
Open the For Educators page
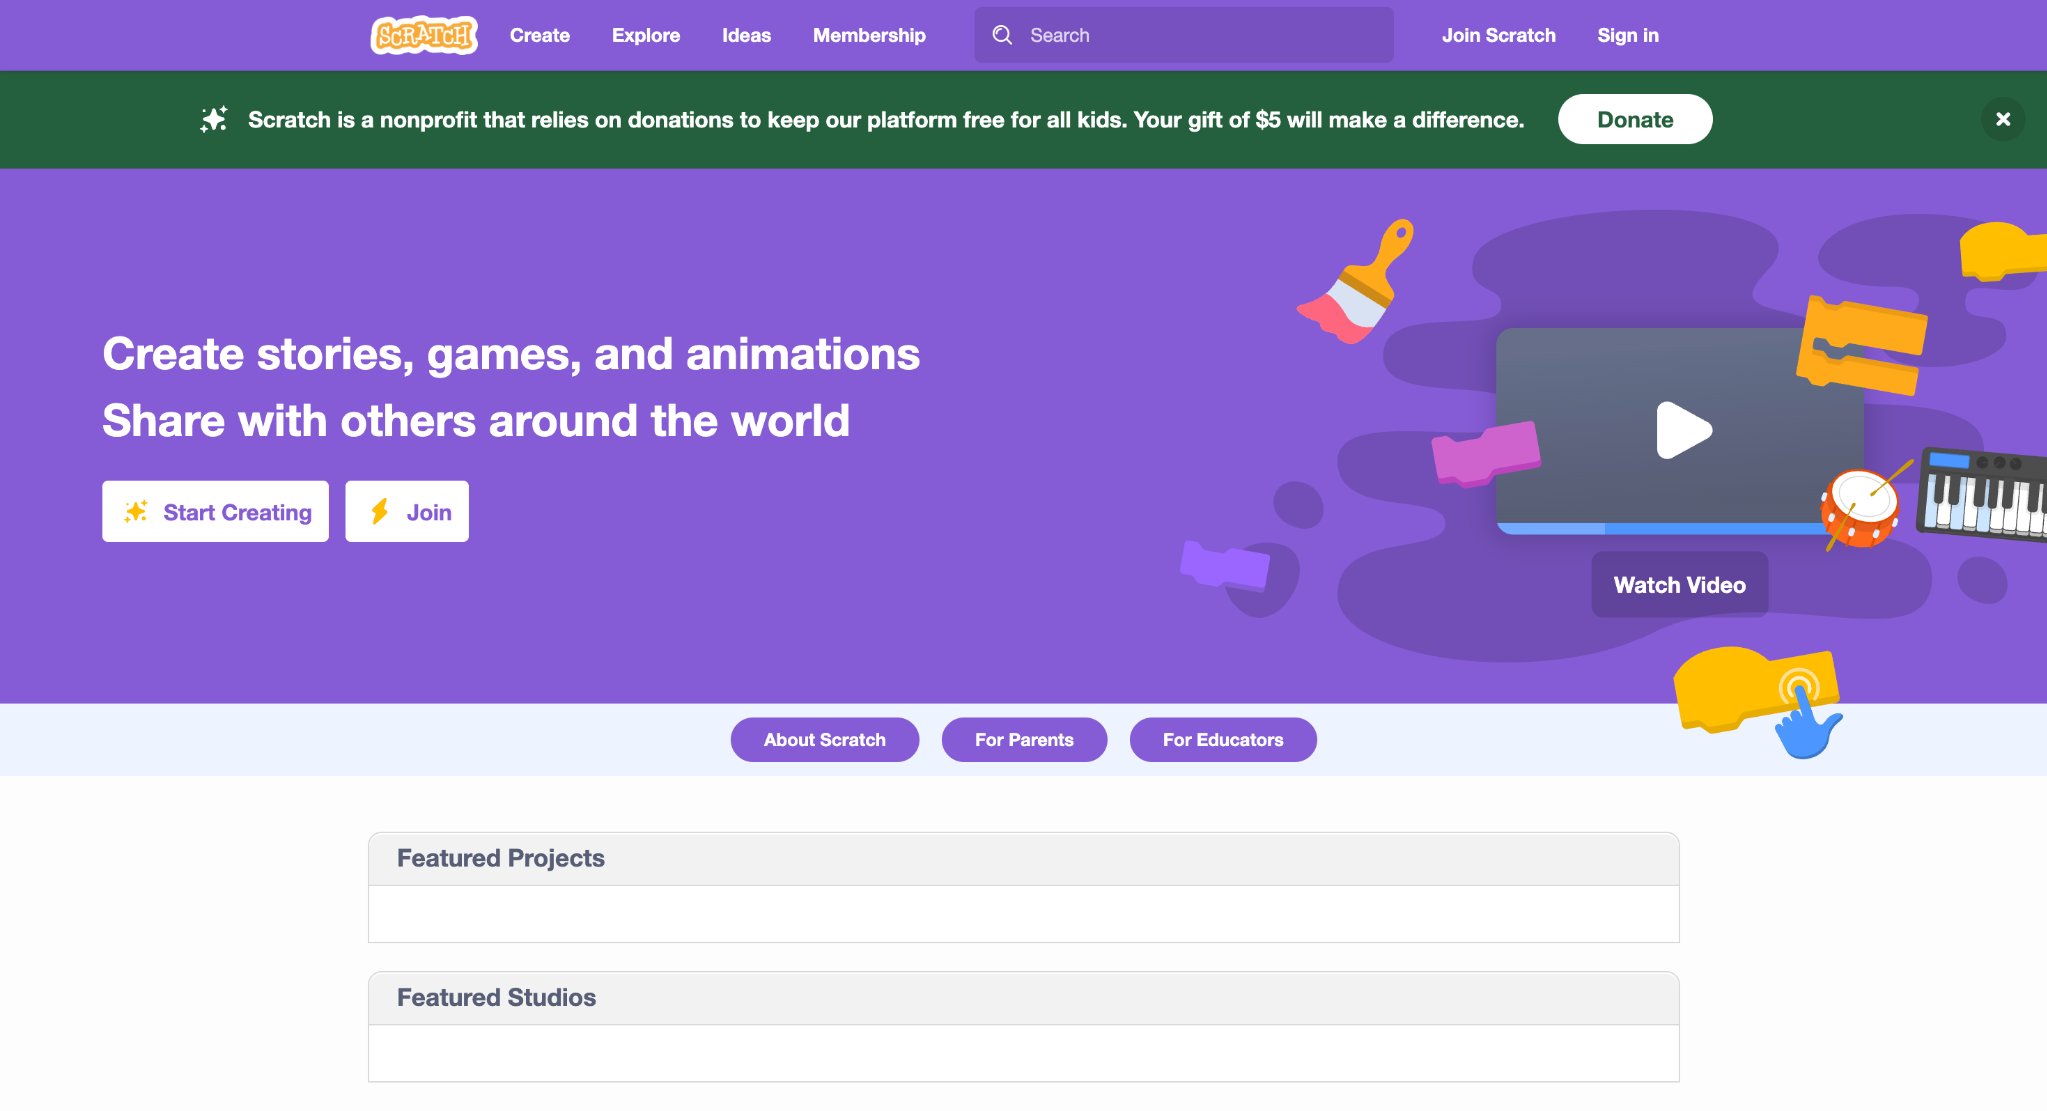(x=1222, y=740)
